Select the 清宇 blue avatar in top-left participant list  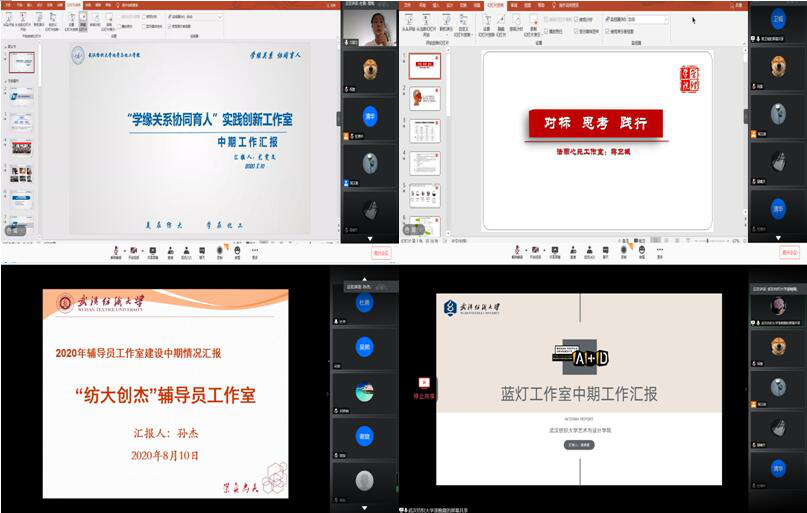[x=369, y=115]
